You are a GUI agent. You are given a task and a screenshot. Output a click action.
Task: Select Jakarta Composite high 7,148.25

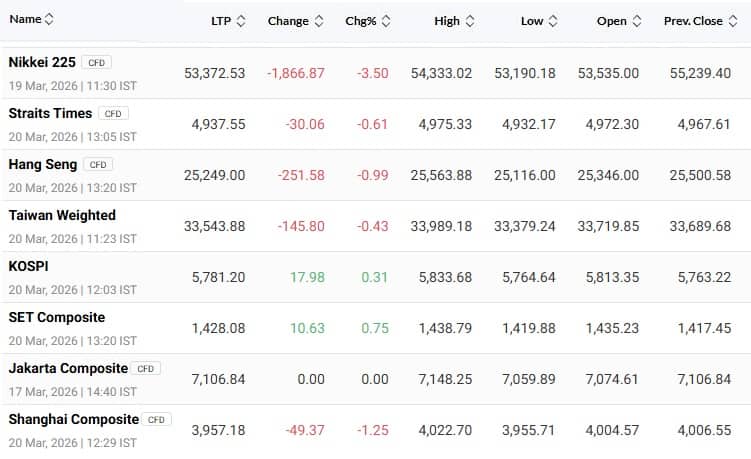(x=445, y=379)
